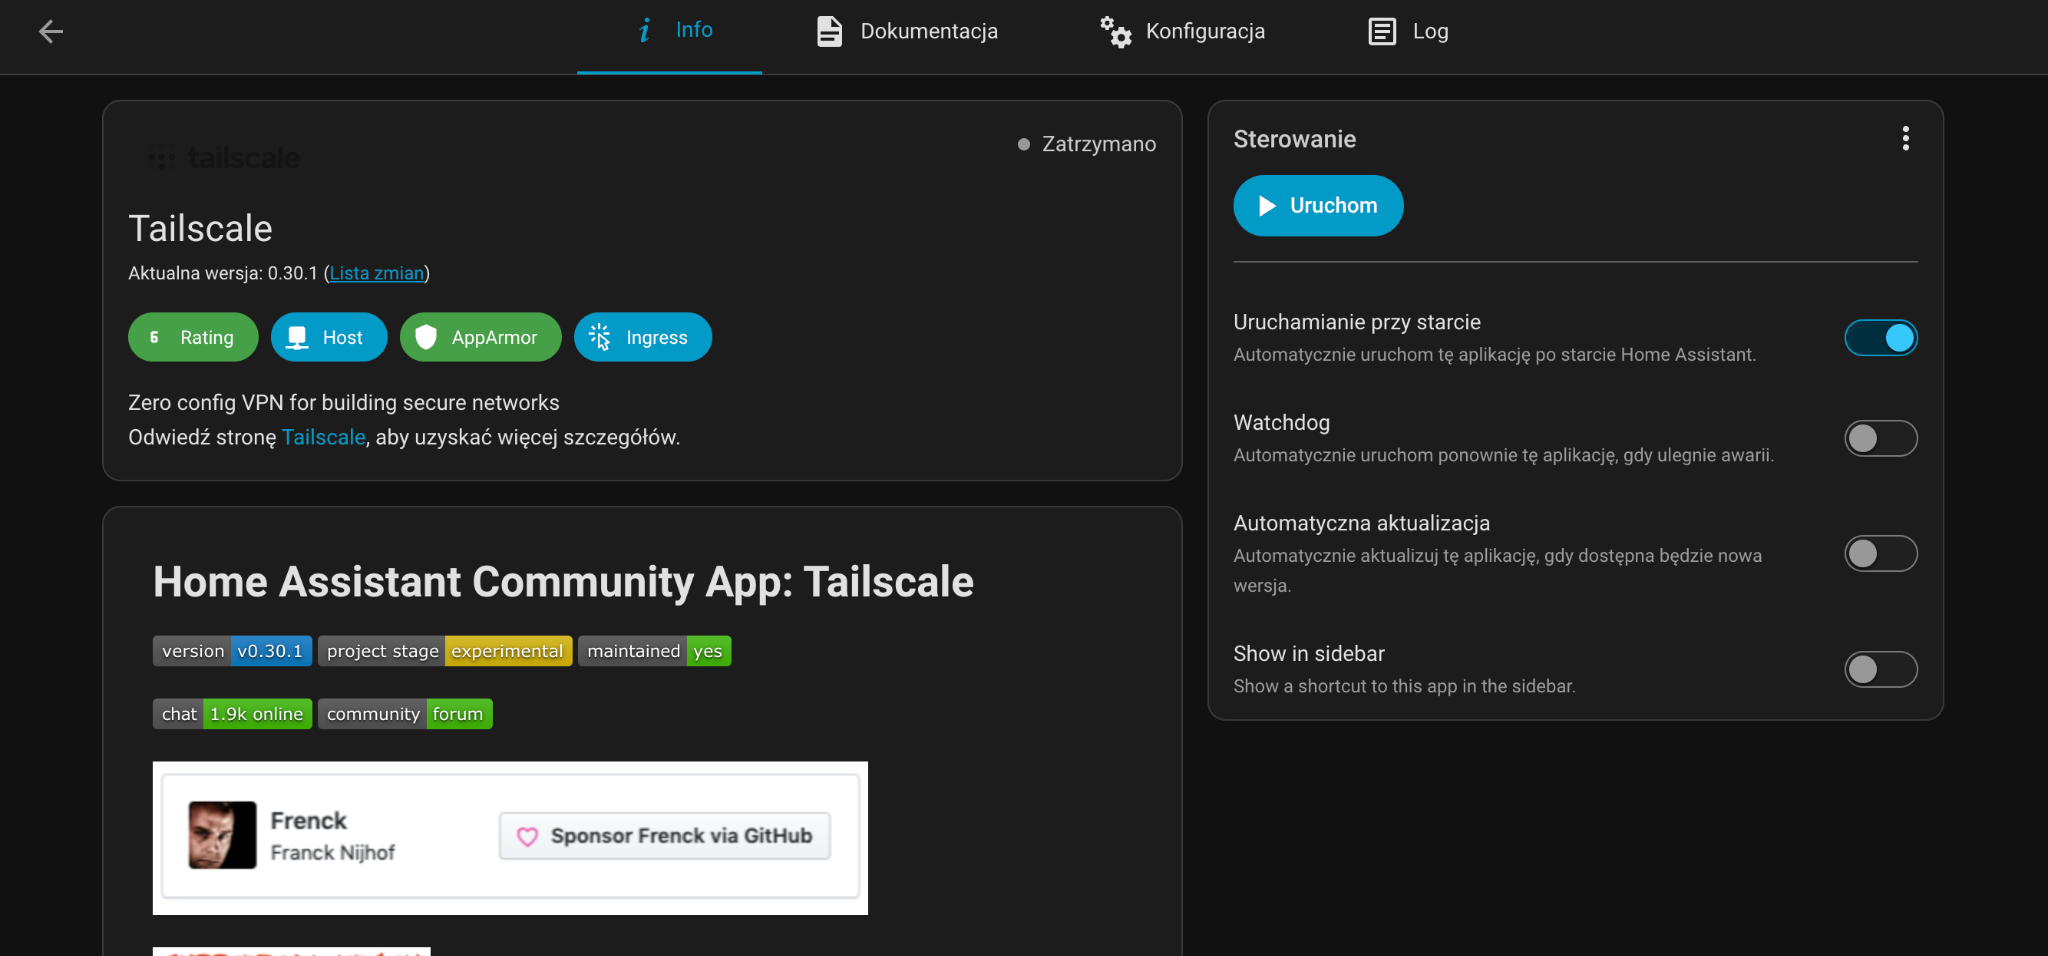Visit the Tailscale website link

click(323, 437)
